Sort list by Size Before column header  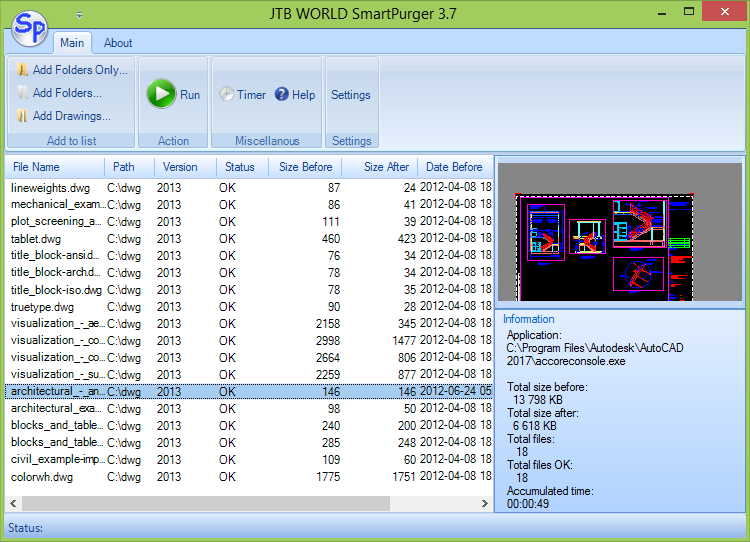305,167
